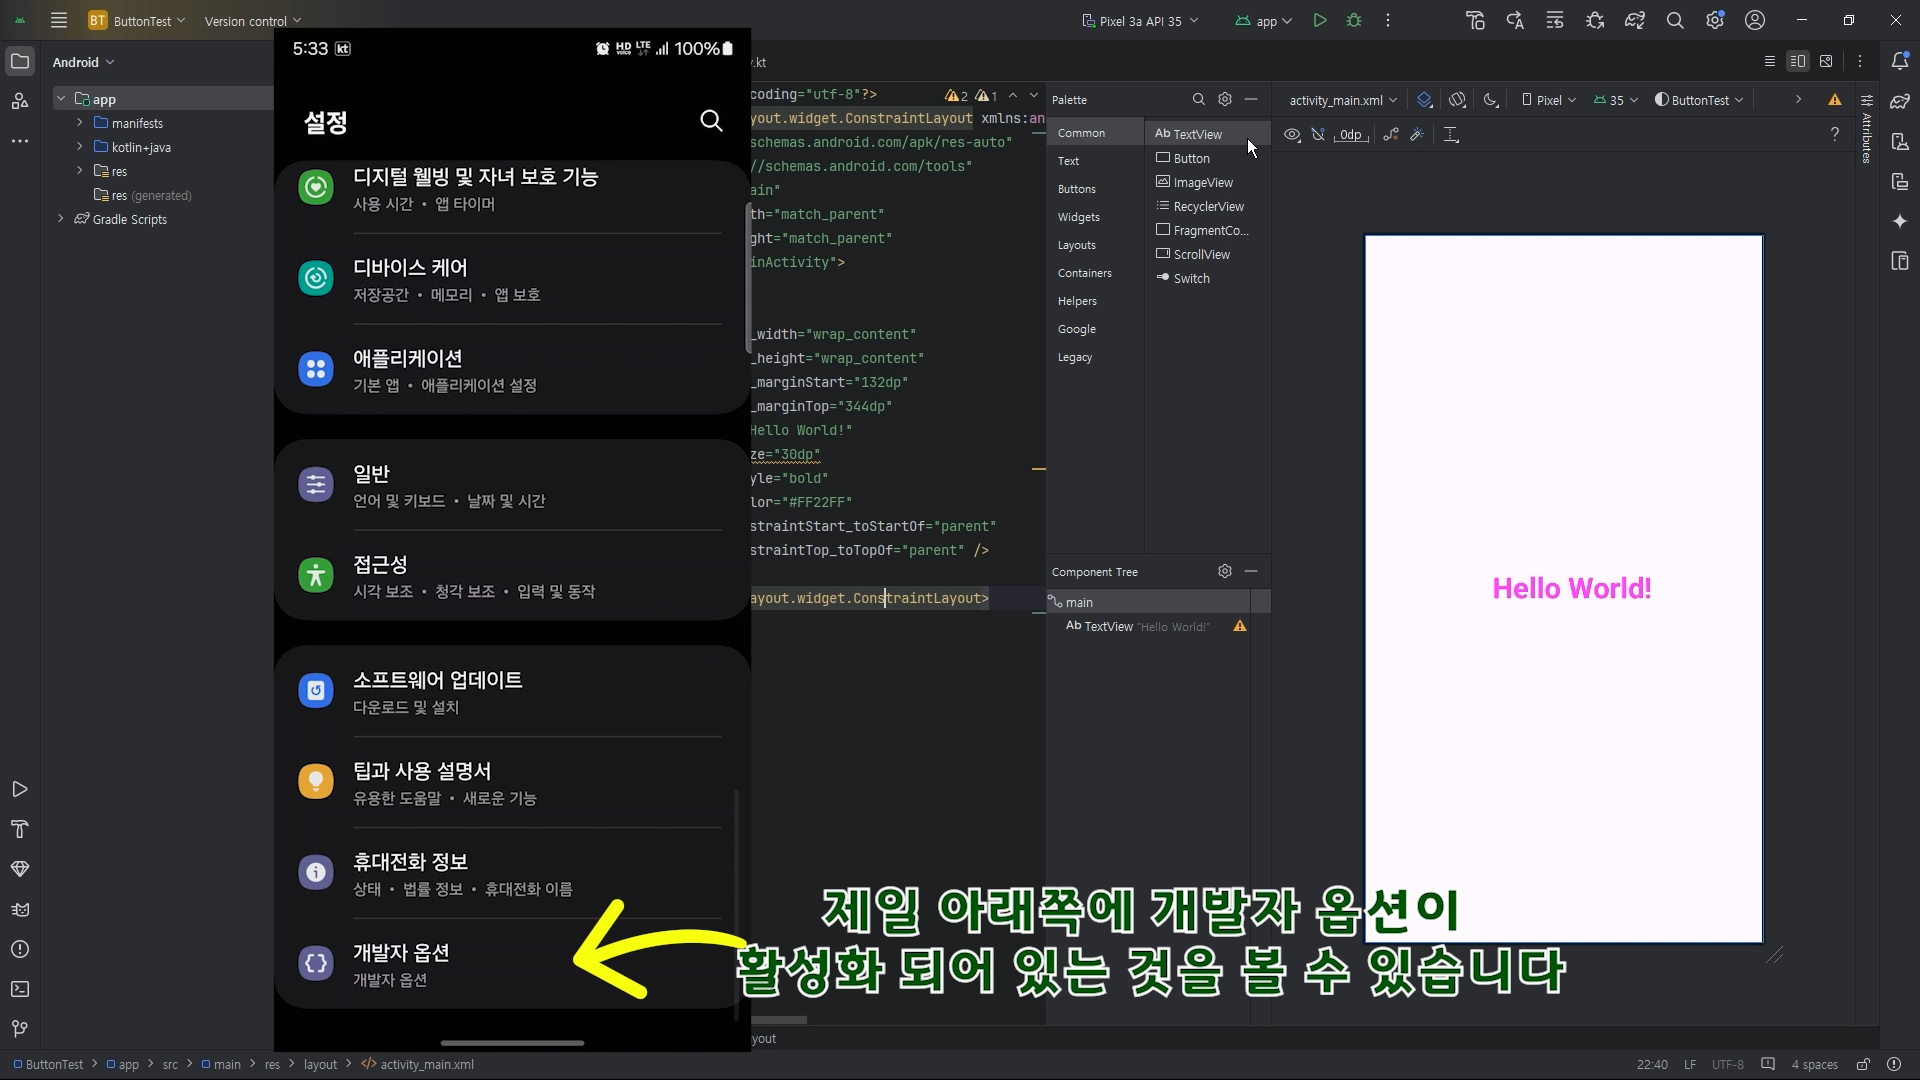Toggle night mode moon icon
1920x1080 pixels.
click(x=1491, y=99)
